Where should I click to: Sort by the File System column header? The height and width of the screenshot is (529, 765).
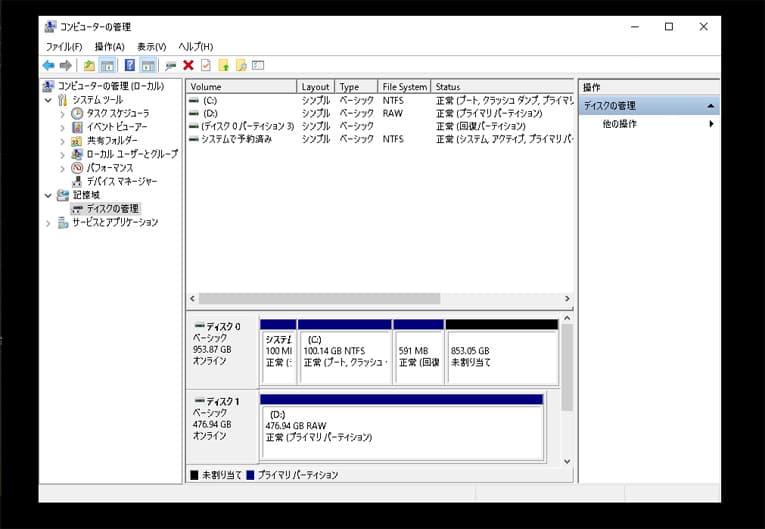point(404,87)
